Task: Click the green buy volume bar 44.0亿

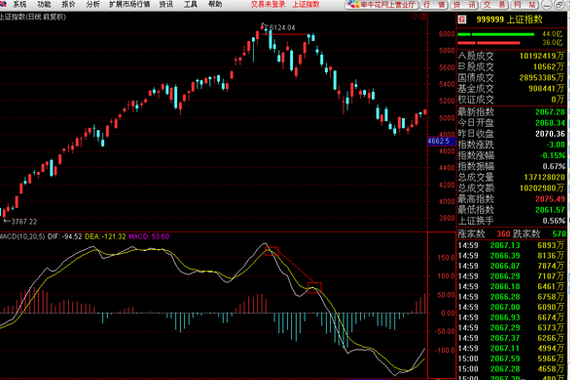Action: 495,34
